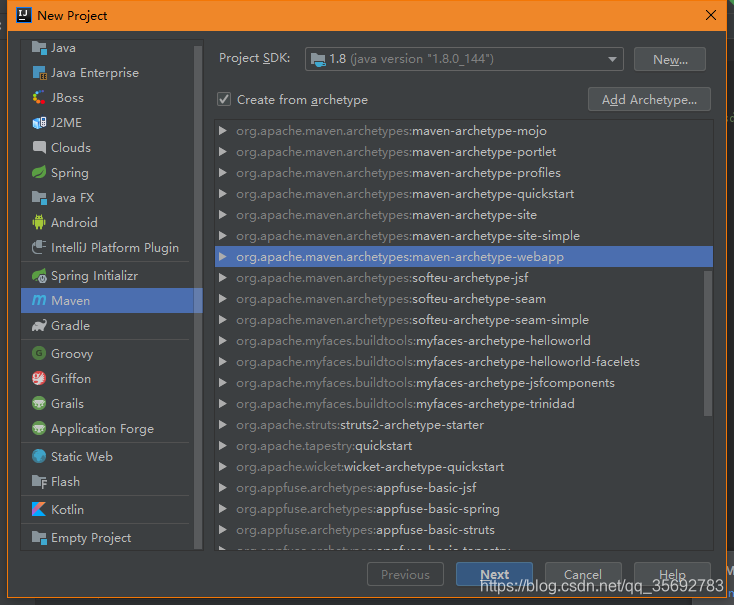This screenshot has width=734, height=605.
Task: Pick the Empty Project icon
Action: tap(39, 538)
